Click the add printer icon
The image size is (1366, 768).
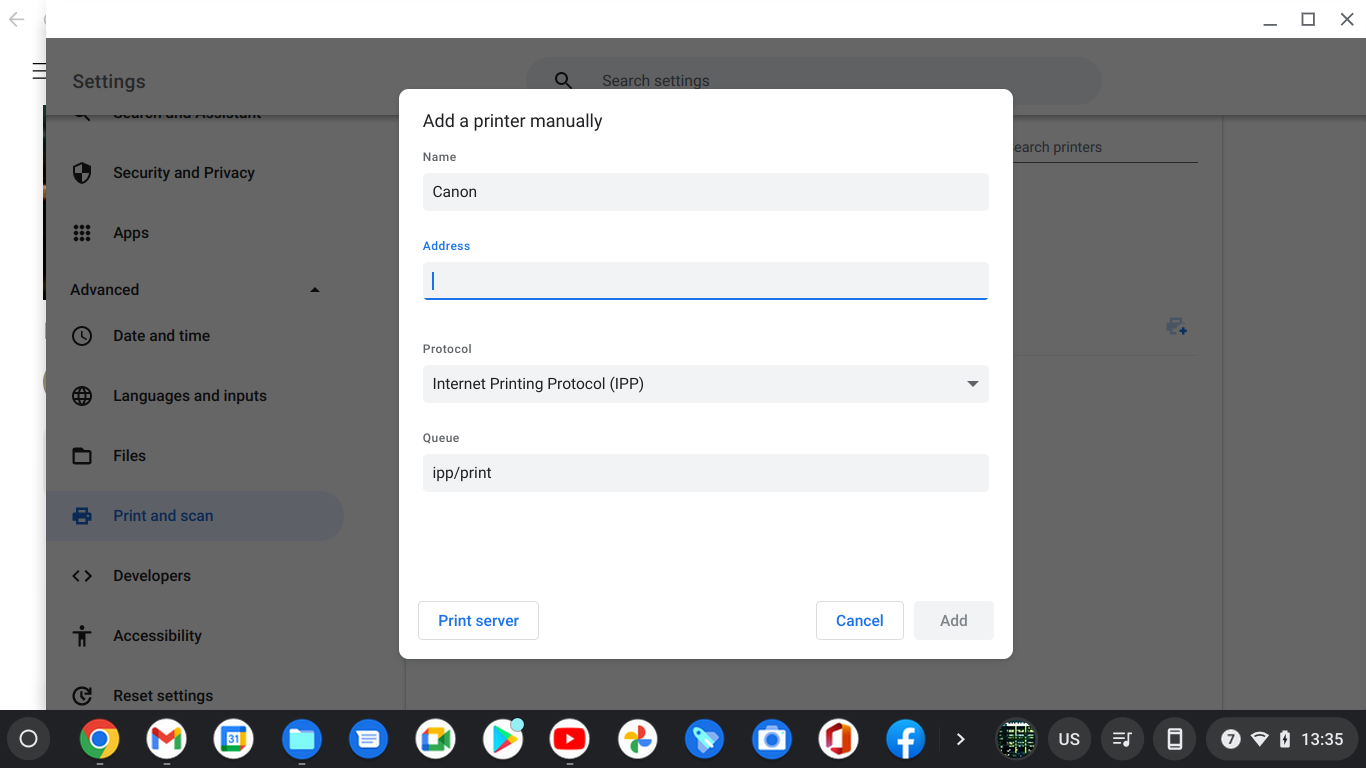1176,327
